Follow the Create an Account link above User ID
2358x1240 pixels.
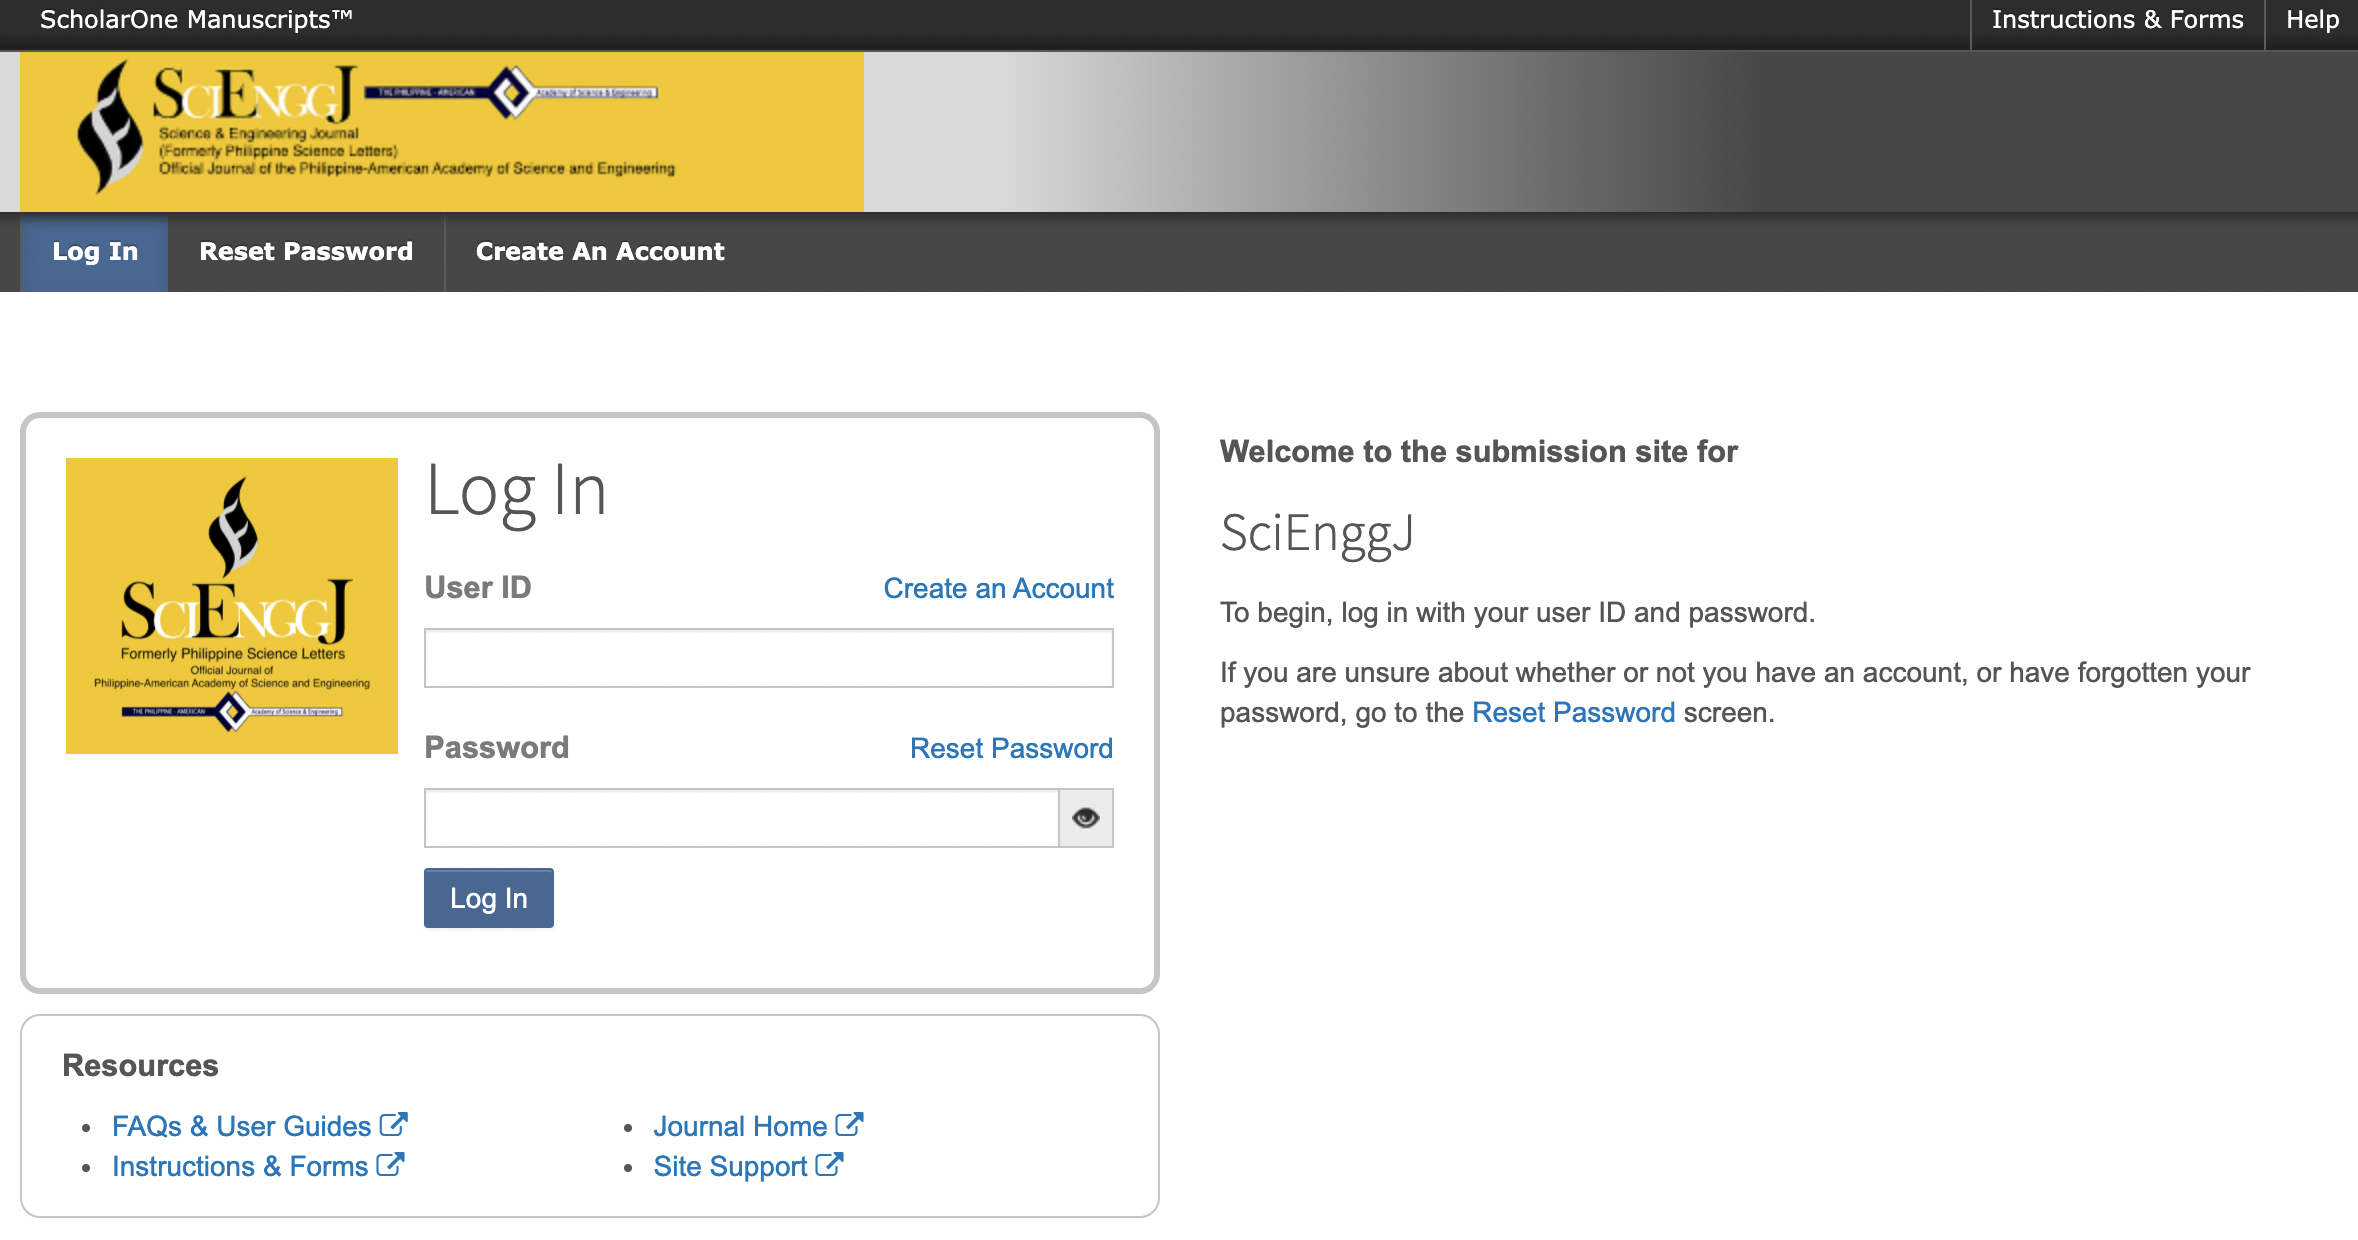click(x=998, y=588)
